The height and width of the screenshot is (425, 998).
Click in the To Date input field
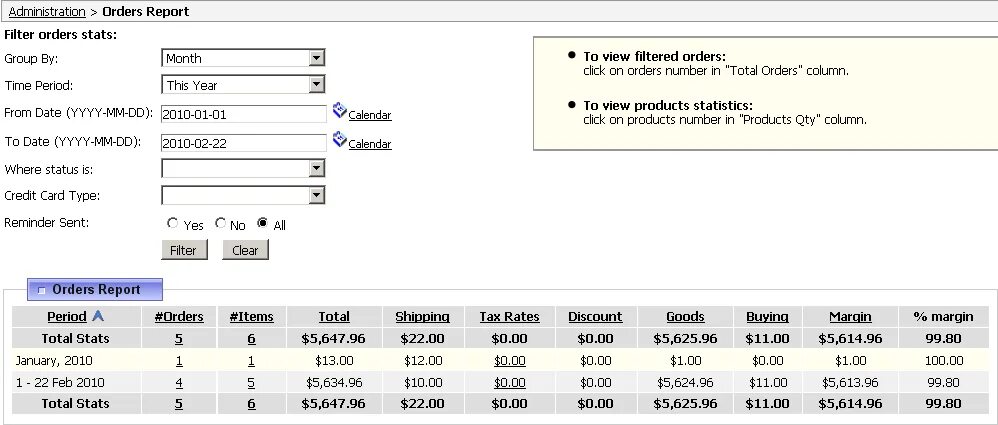[x=243, y=143]
